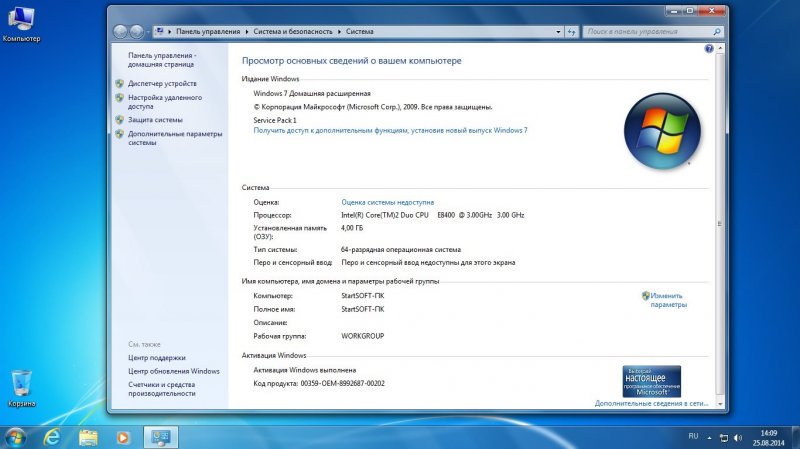
Task: Click Изменить параметры link
Action: point(668,300)
